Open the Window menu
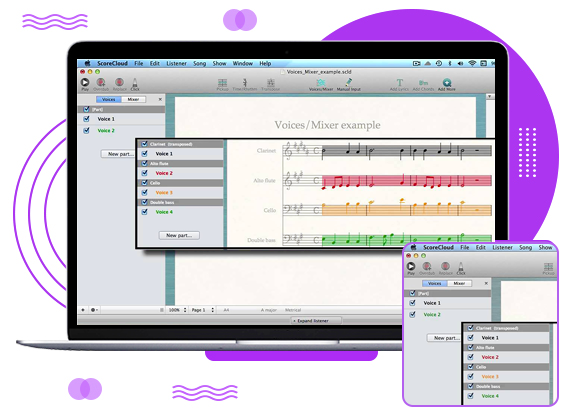This screenshot has width=570, height=415. (x=242, y=63)
